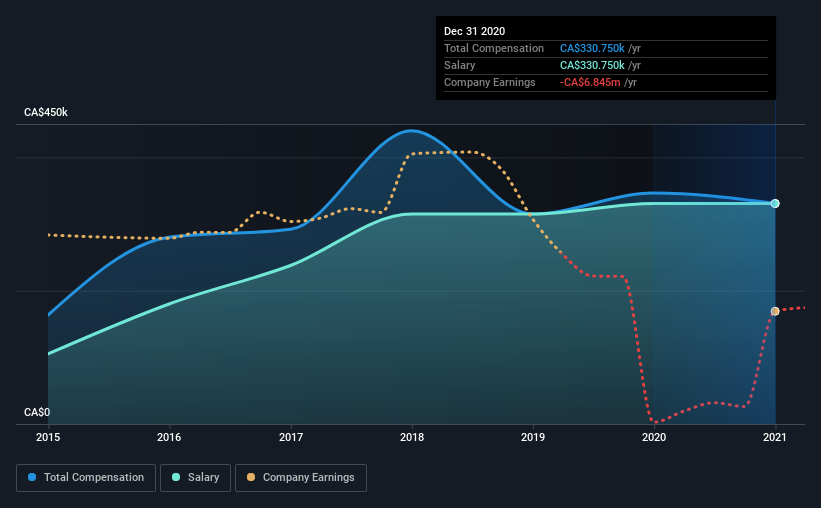The width and height of the screenshot is (821, 508).
Task: Click the Total Compensation CA$330.750k tooltip value
Action: tap(592, 48)
